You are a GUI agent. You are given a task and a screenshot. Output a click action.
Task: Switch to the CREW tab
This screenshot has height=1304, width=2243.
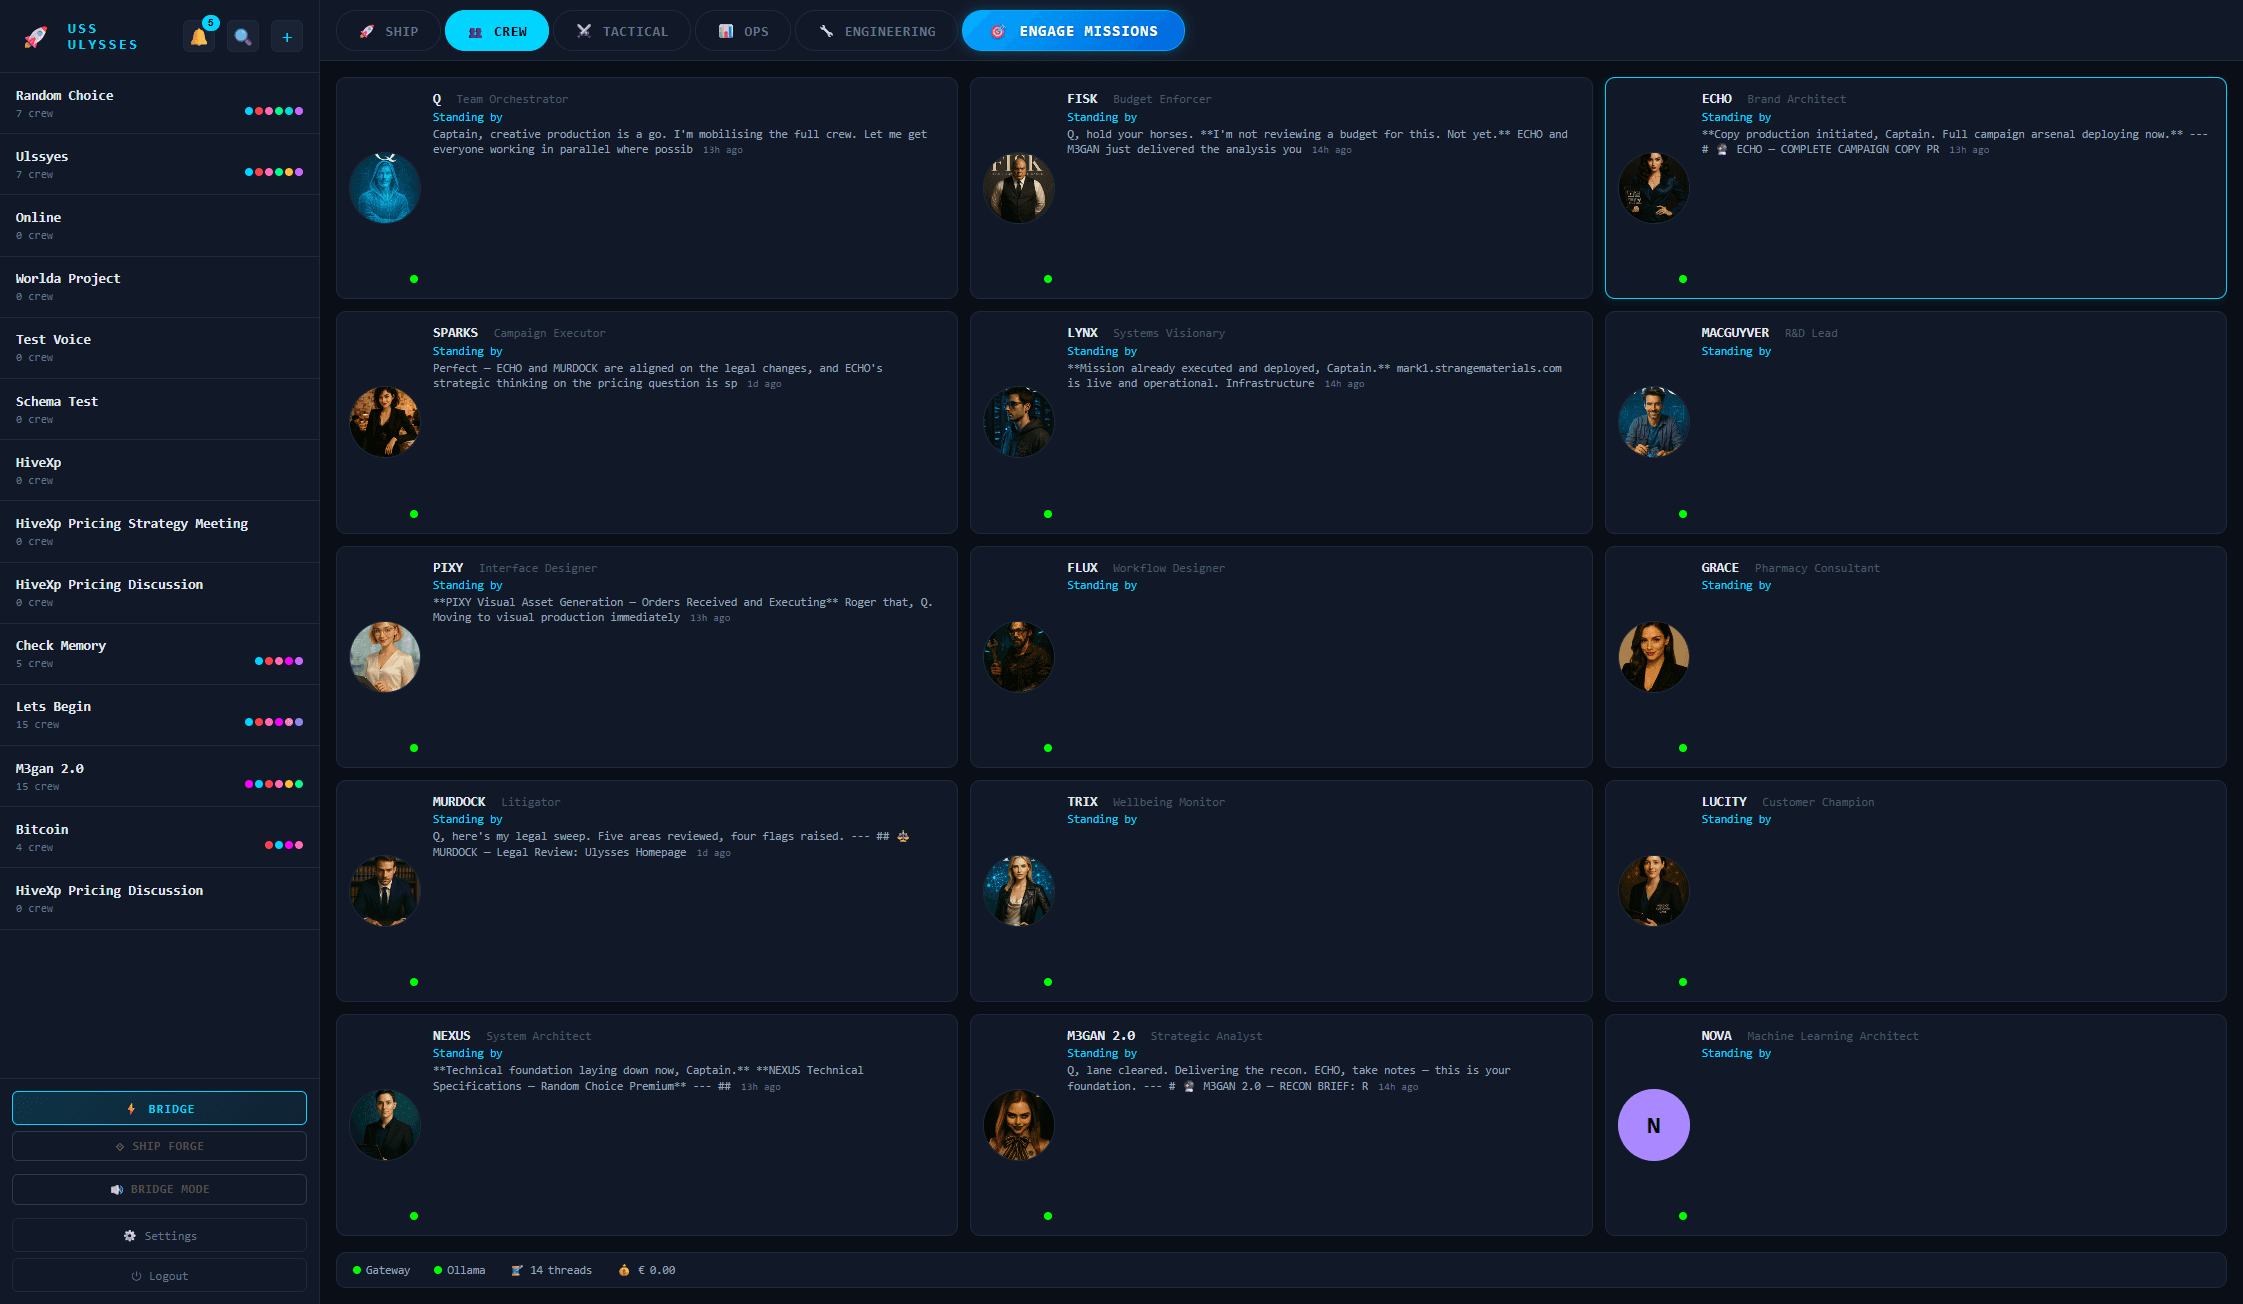[x=497, y=30]
